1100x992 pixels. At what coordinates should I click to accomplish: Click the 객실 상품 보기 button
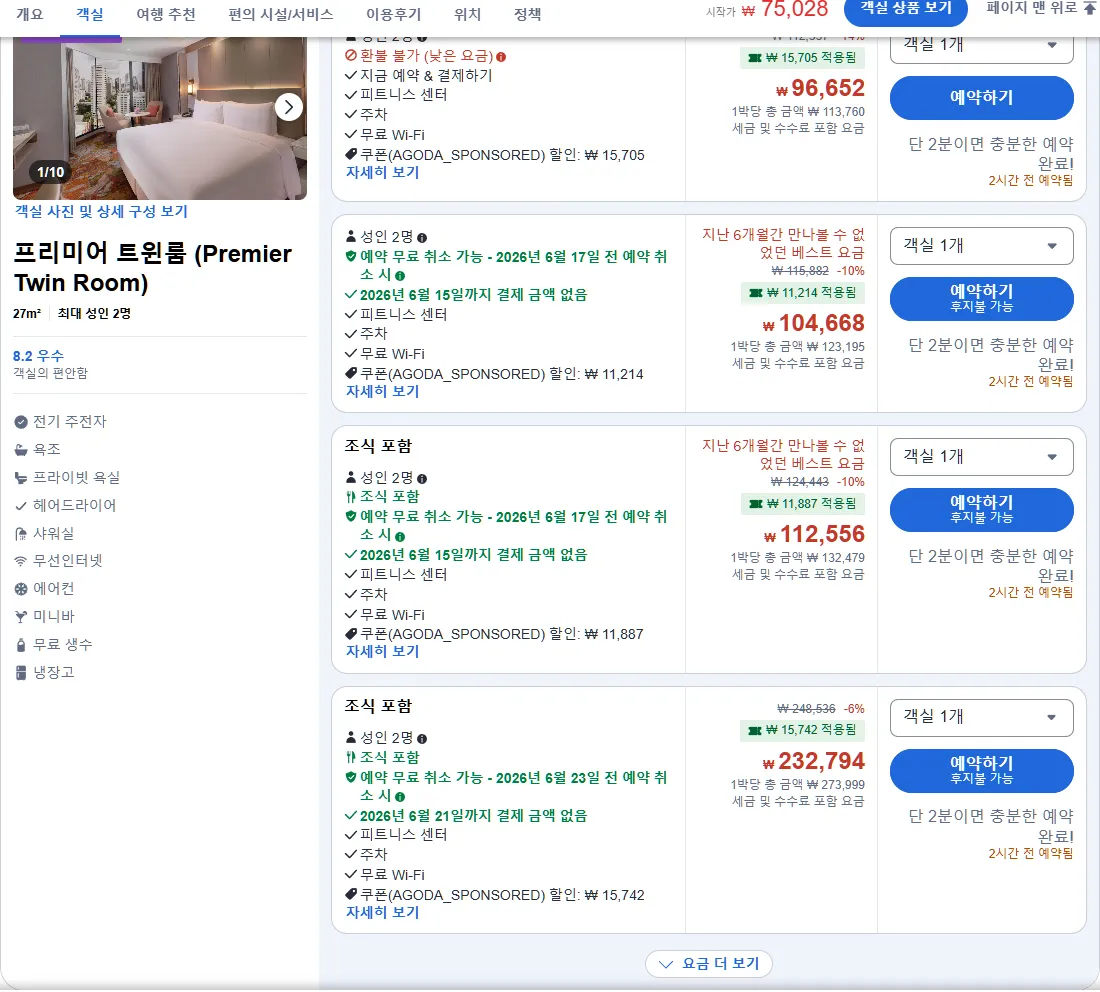tap(906, 10)
